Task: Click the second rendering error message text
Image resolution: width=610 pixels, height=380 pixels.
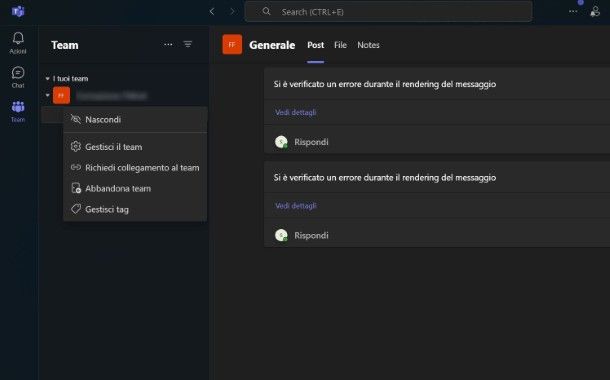Action: (x=385, y=177)
